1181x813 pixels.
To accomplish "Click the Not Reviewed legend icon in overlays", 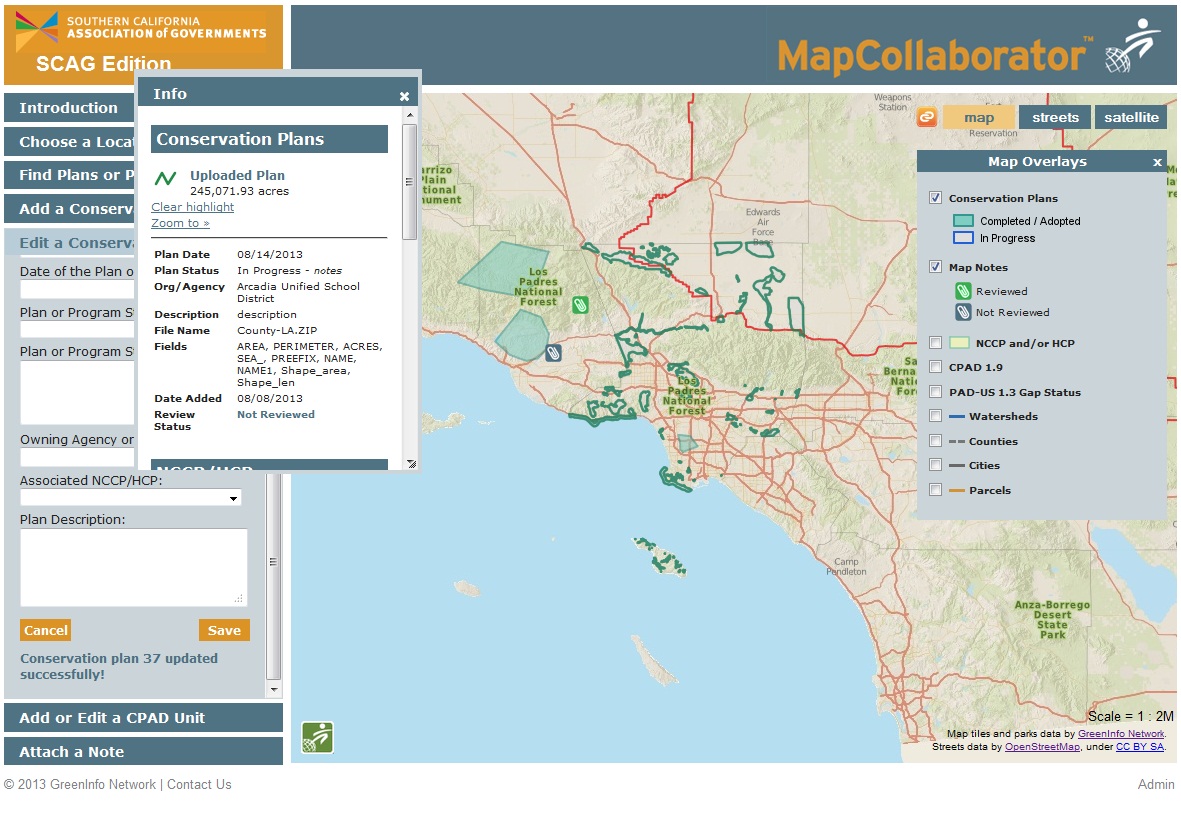I will [x=963, y=313].
